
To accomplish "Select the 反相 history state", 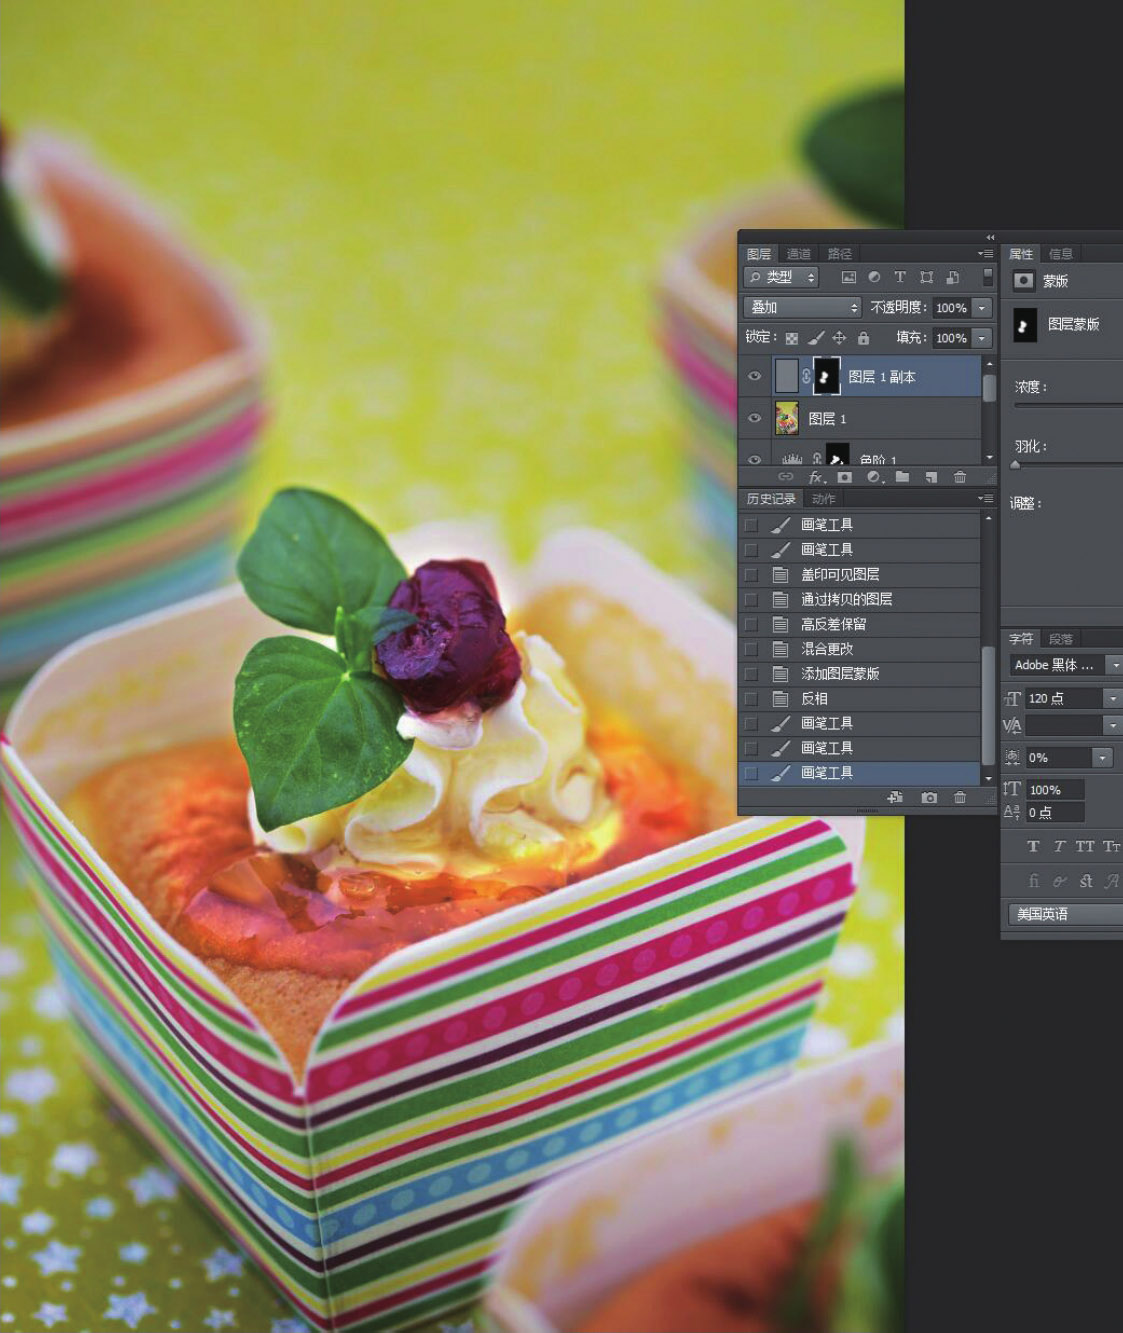I will 814,699.
